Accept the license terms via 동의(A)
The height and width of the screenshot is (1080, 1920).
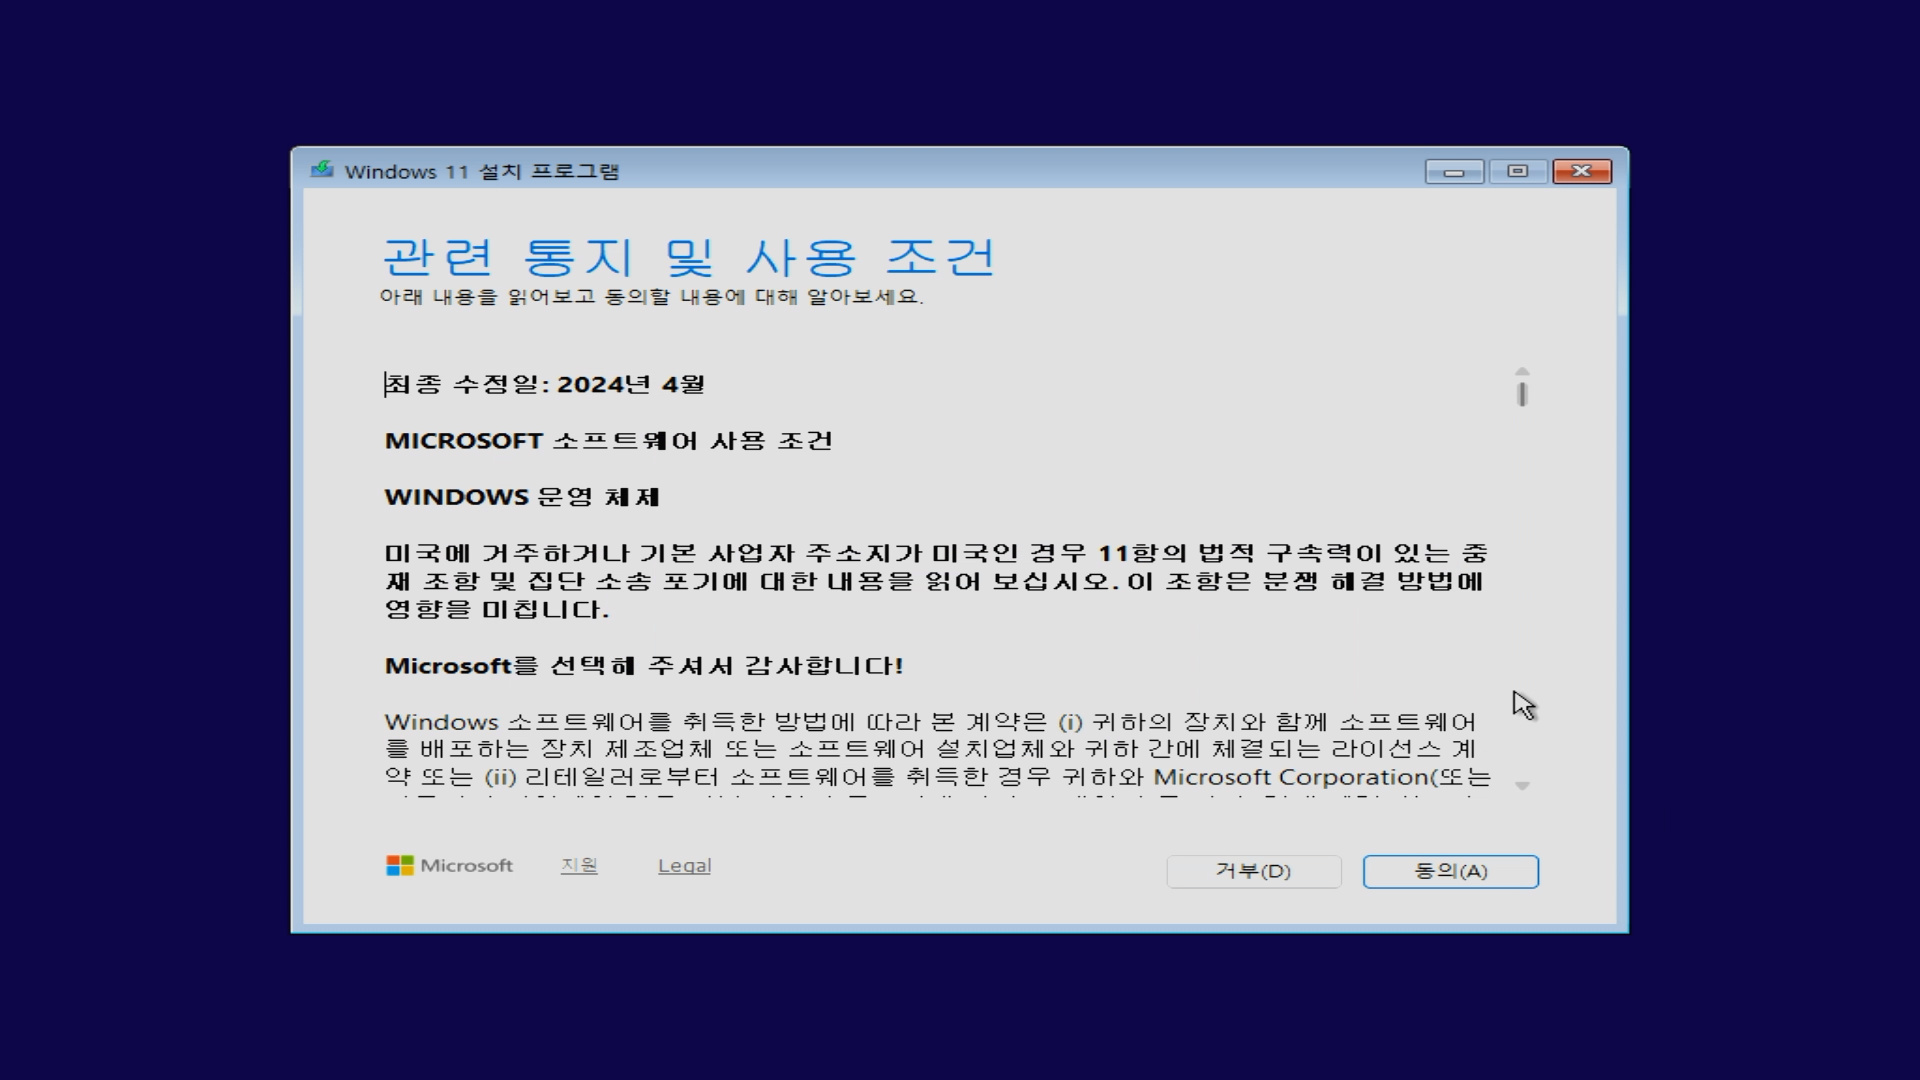pos(1449,870)
